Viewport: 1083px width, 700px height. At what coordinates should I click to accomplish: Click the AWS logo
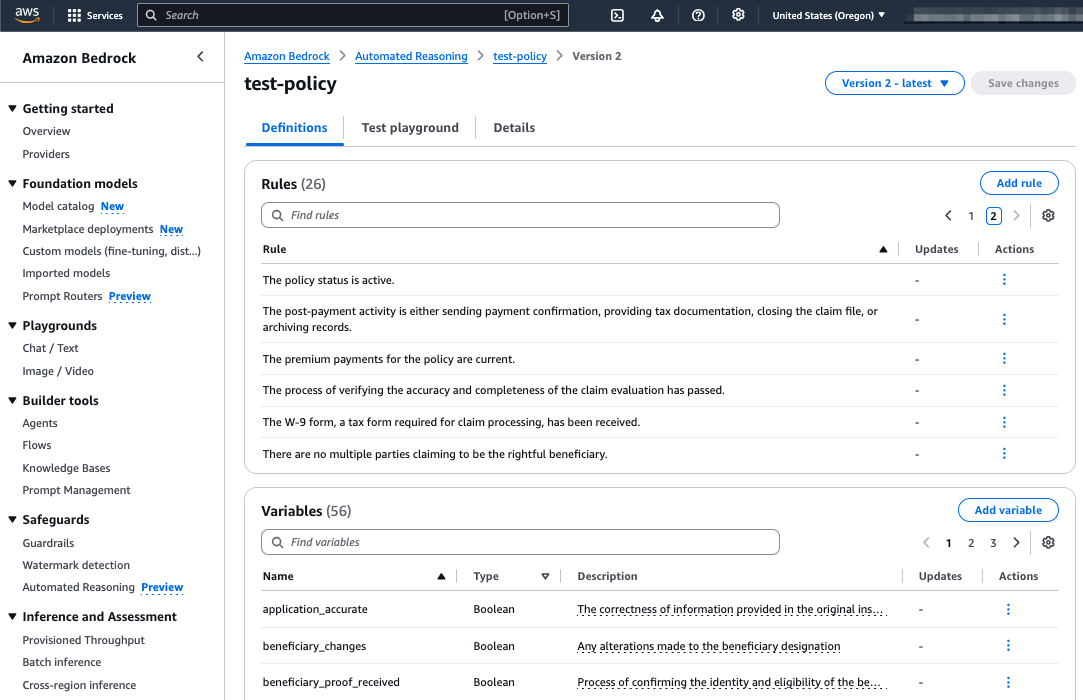[x=27, y=15]
